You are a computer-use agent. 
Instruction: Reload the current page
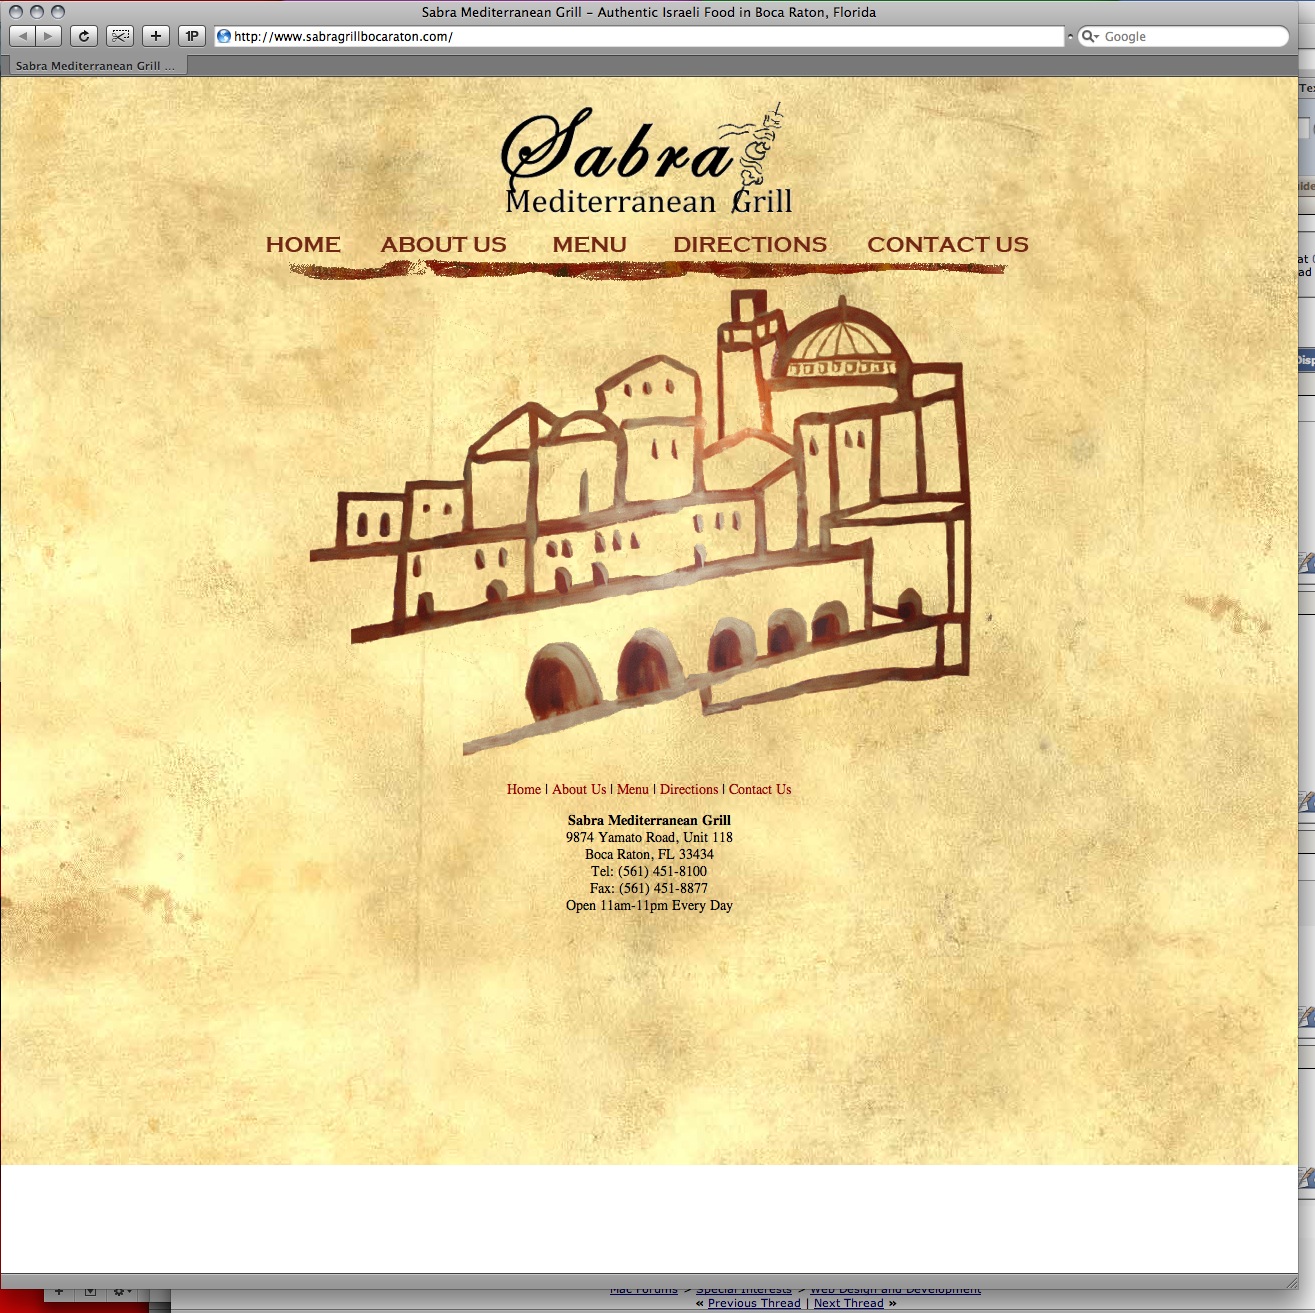[x=84, y=36]
